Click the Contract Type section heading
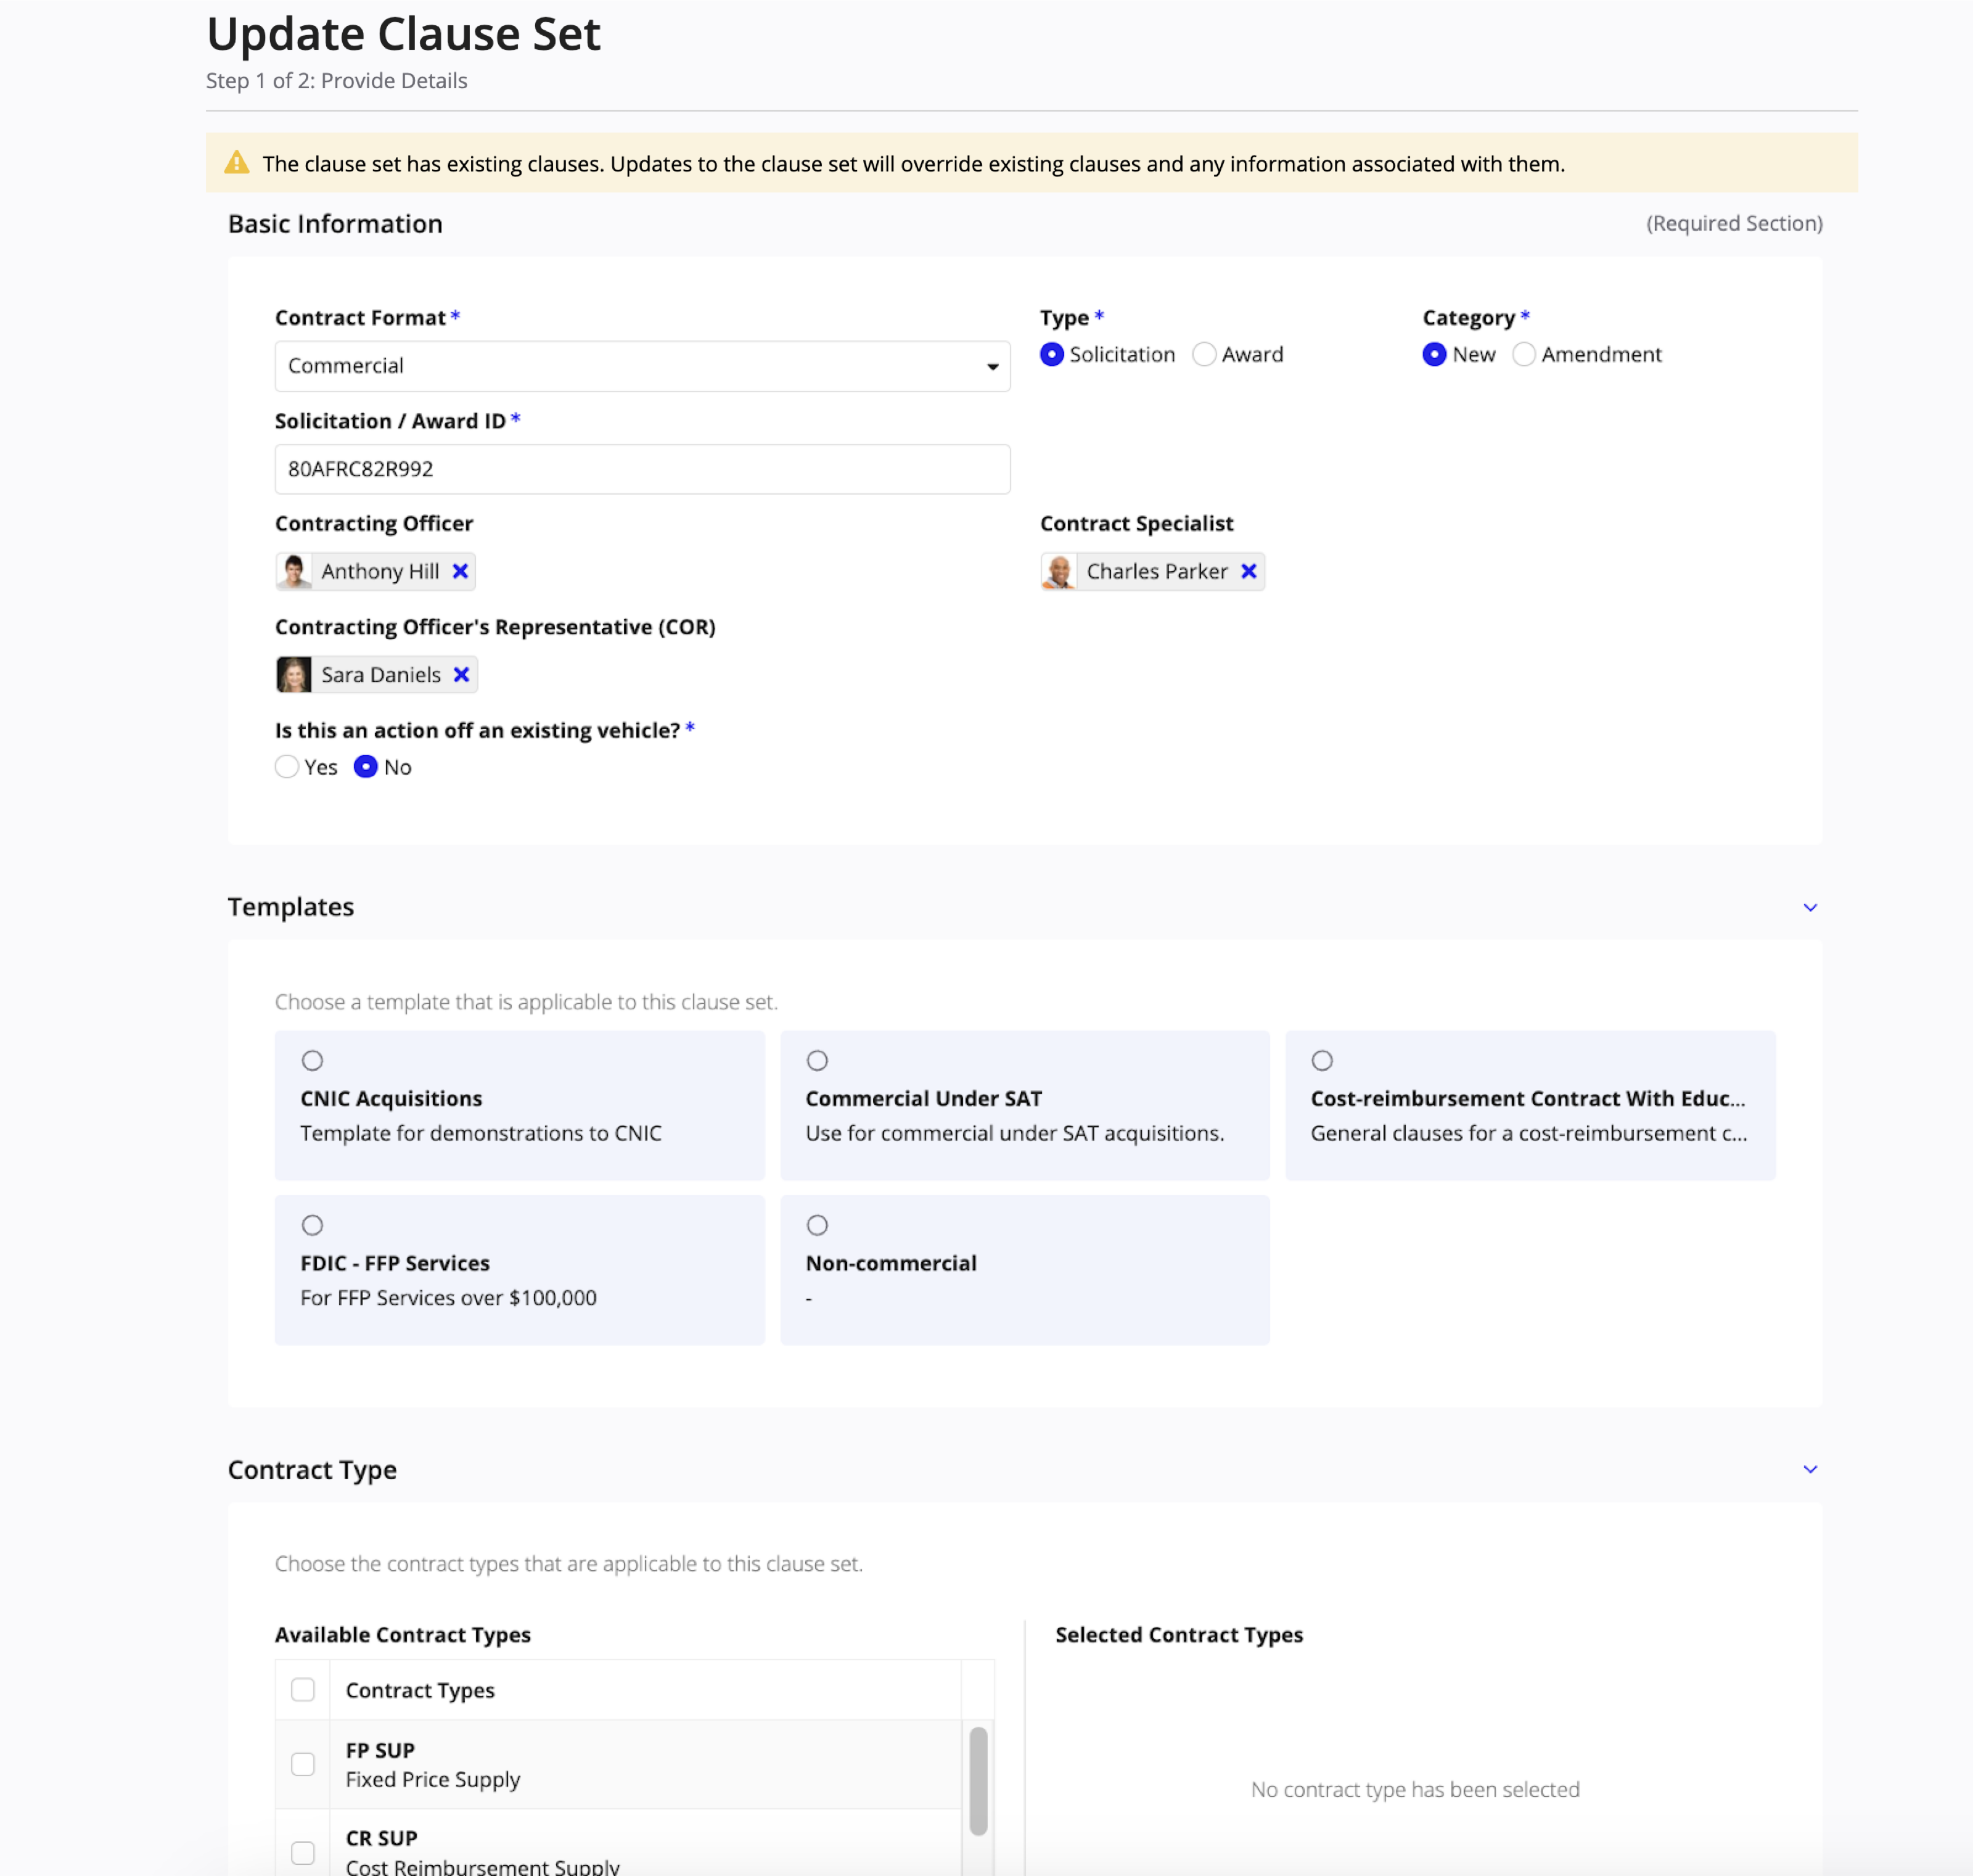 pos(312,1469)
